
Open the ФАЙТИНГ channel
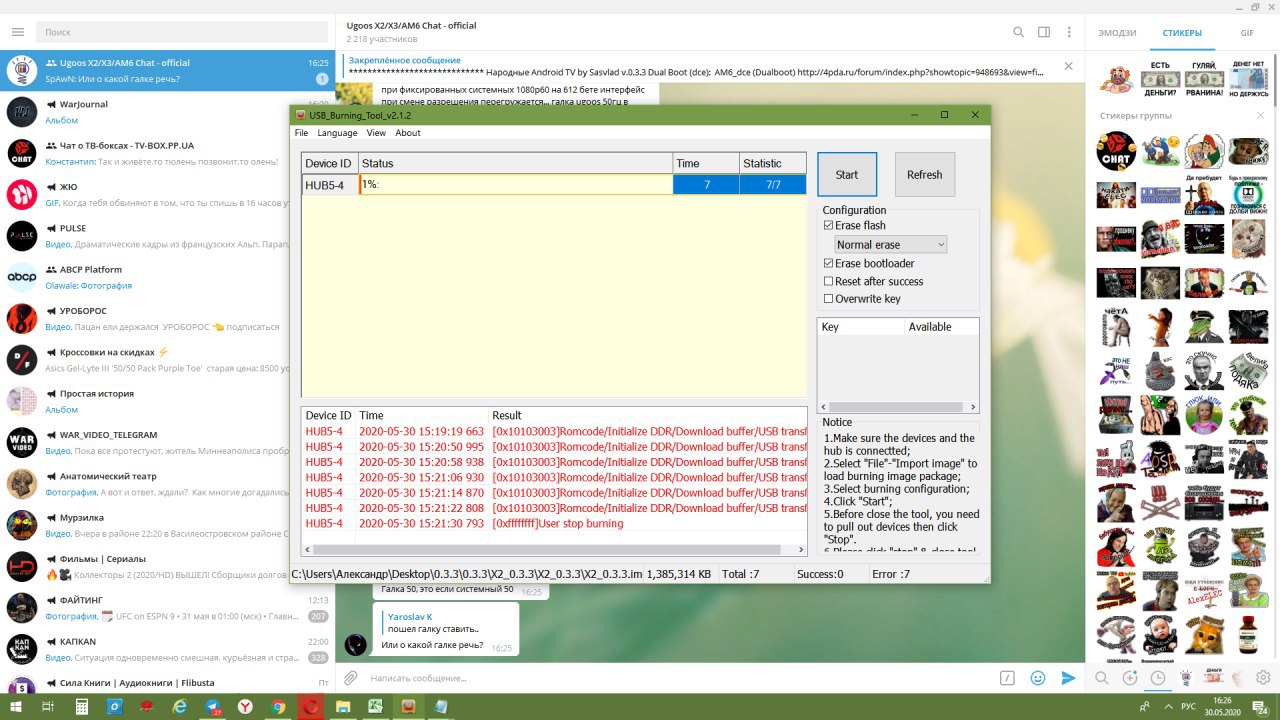[x=167, y=608]
